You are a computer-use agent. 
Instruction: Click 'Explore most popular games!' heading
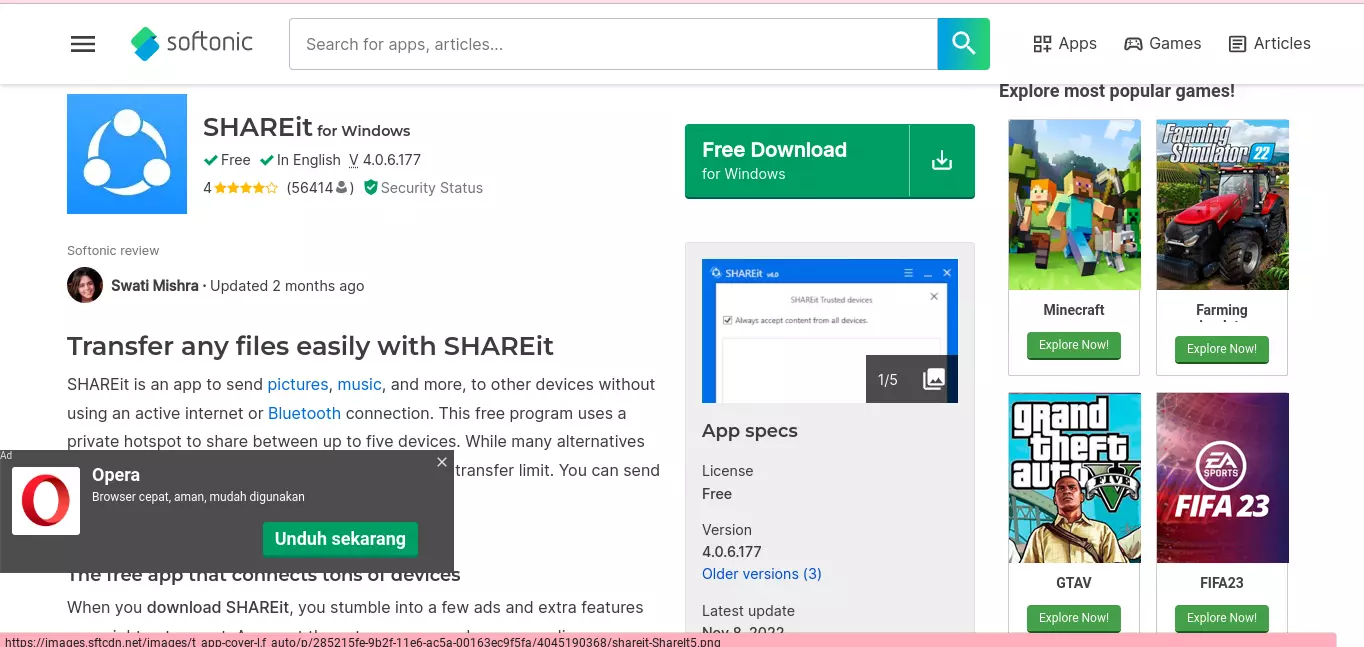pos(1117,91)
